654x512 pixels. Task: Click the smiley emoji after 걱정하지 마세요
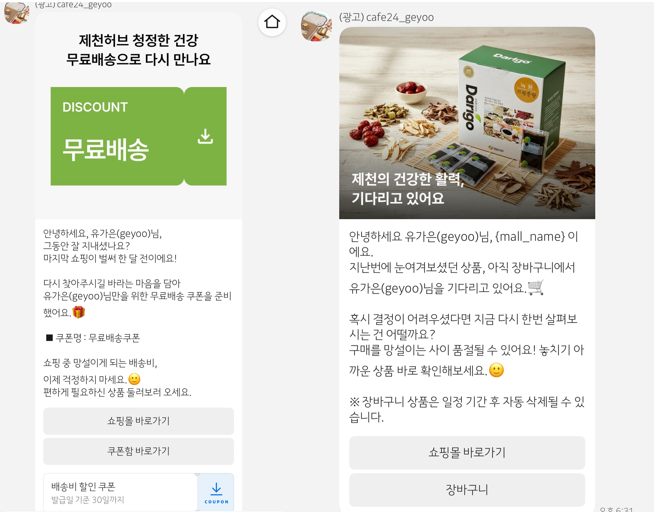134,379
